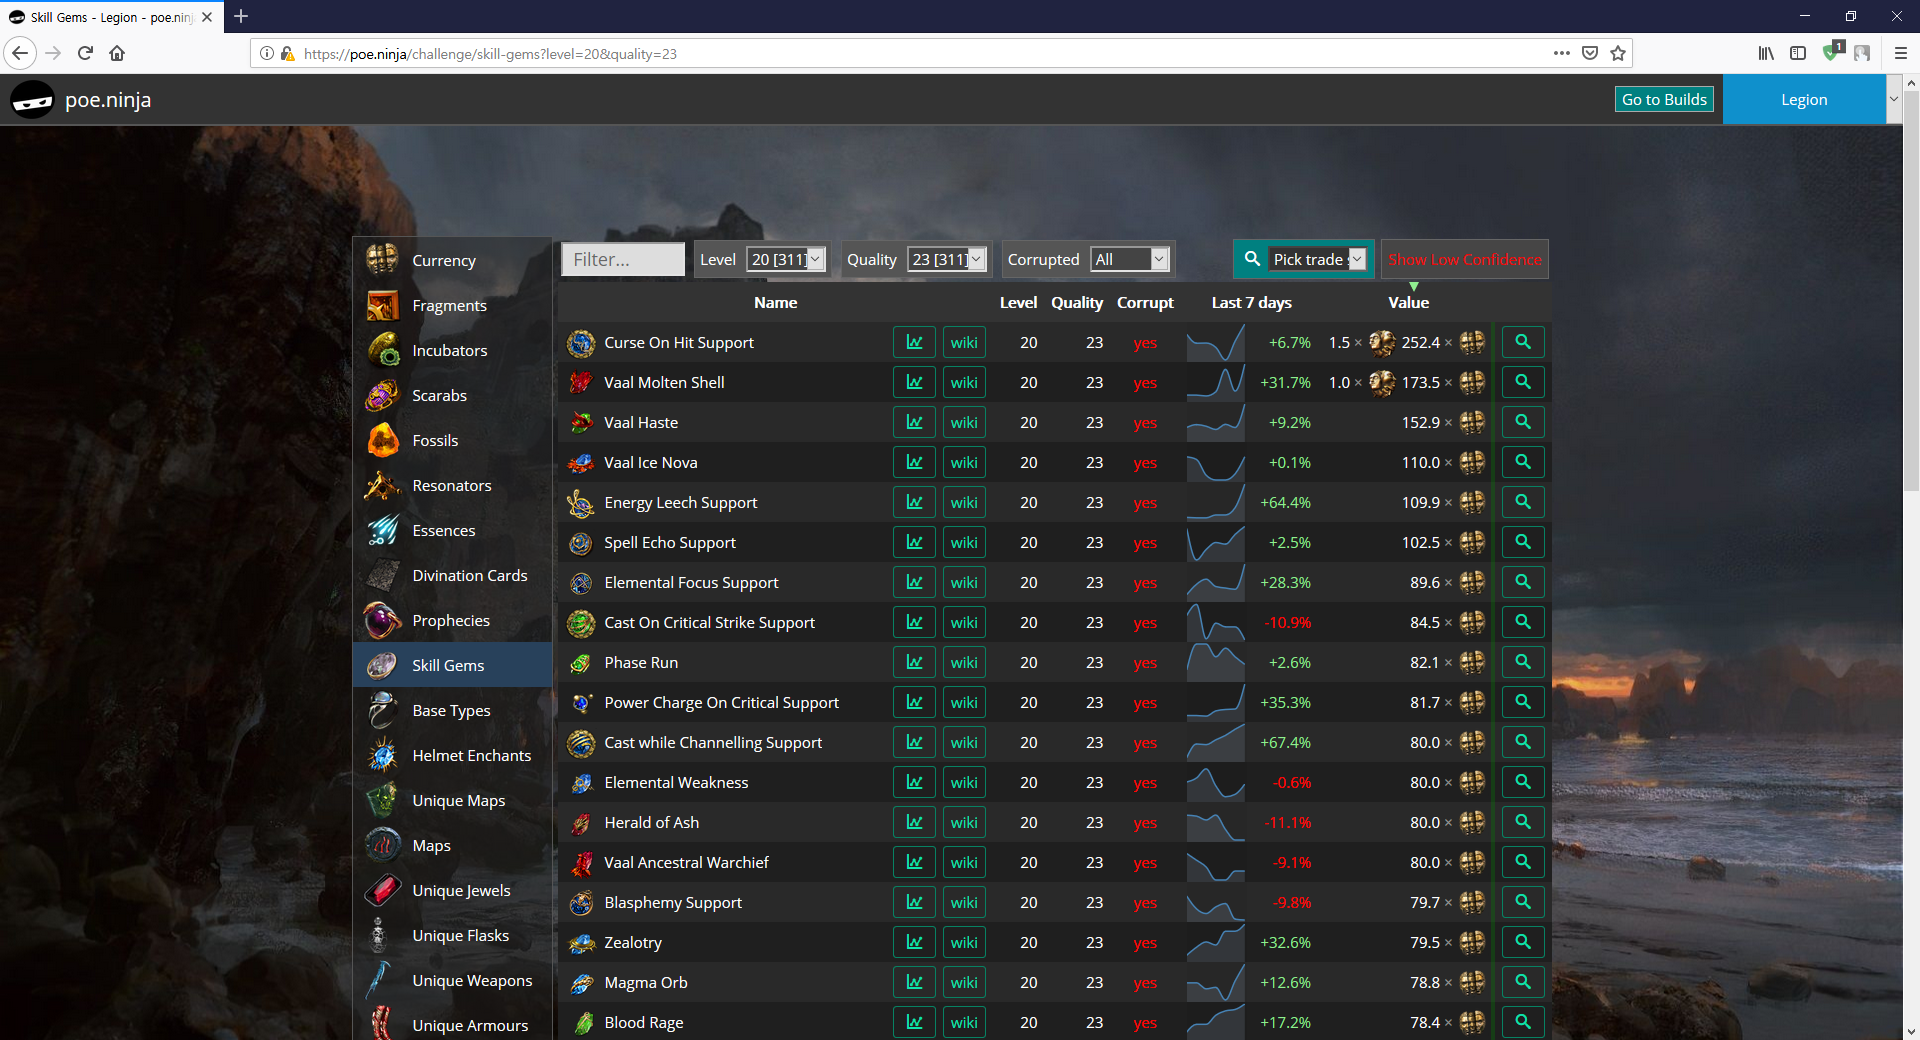Open the Corrupted filter dropdown
This screenshot has height=1040, width=1920.
pos(1130,259)
